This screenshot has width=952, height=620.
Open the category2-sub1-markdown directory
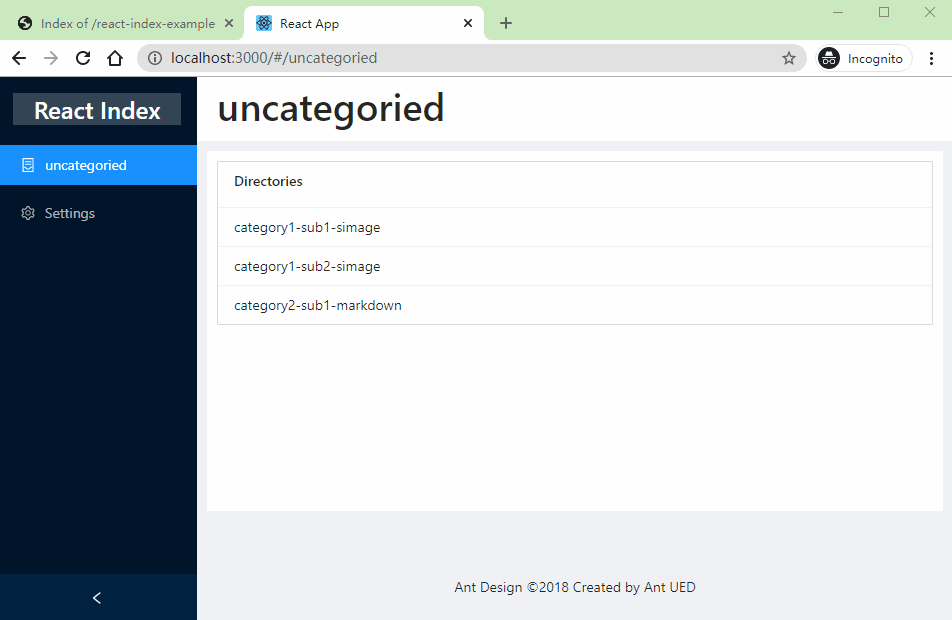(318, 305)
